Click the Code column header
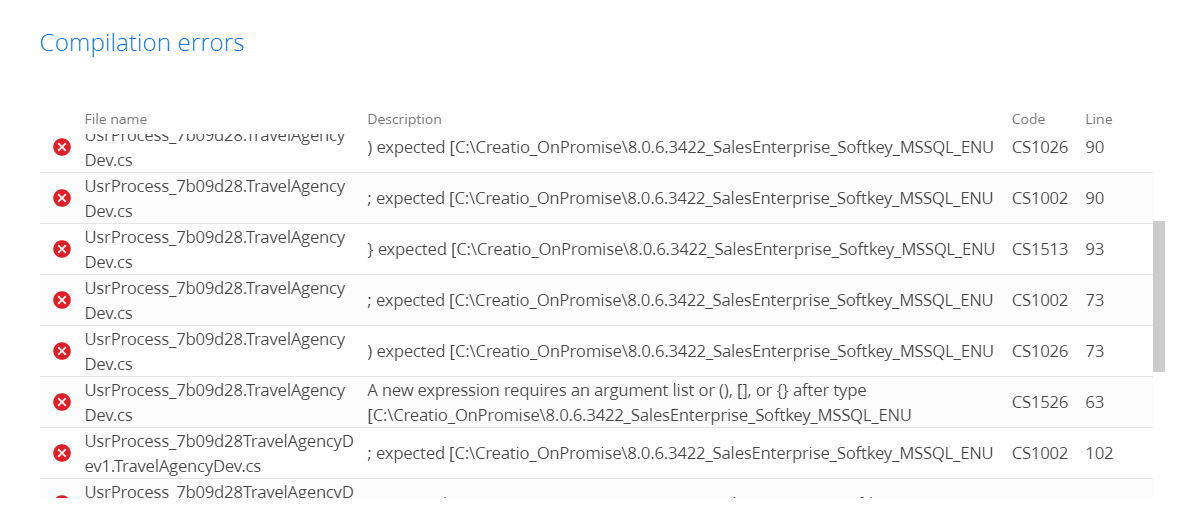 coord(1028,119)
